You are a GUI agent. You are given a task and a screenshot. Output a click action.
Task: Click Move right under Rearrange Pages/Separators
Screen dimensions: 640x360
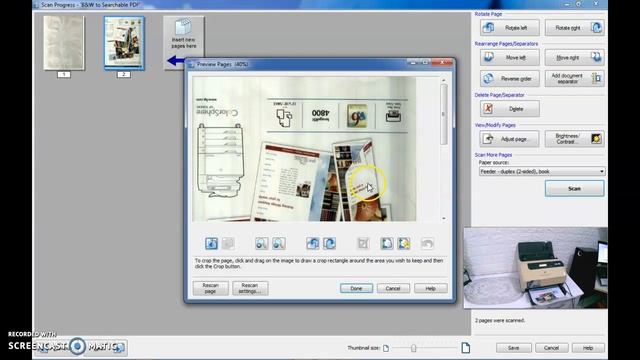(574, 58)
